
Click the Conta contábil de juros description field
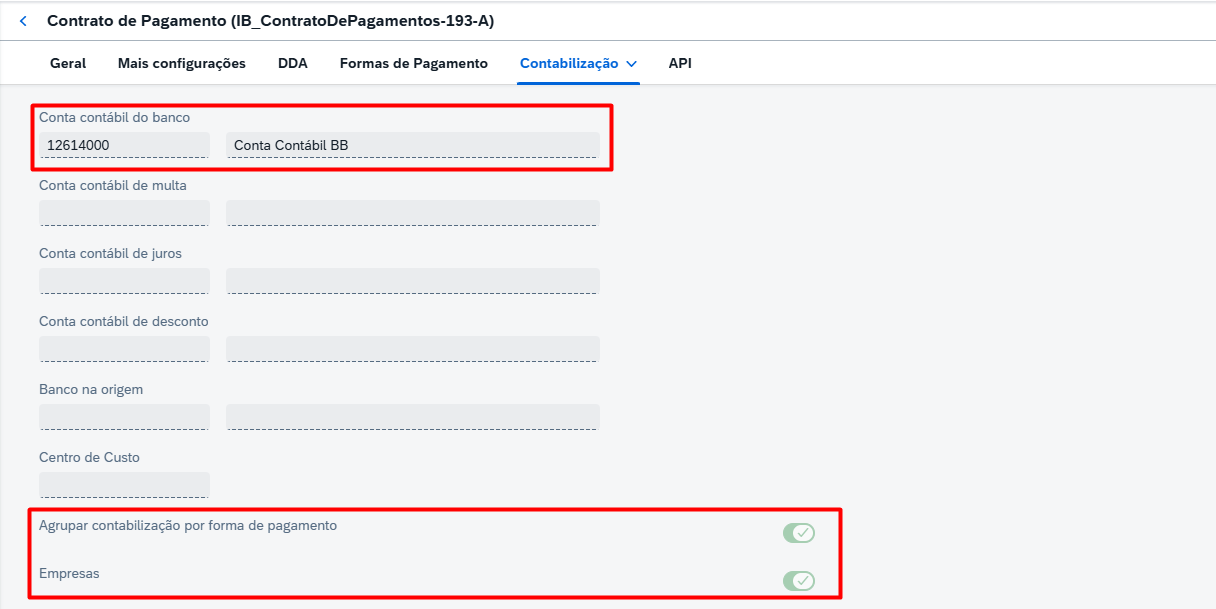click(x=413, y=281)
